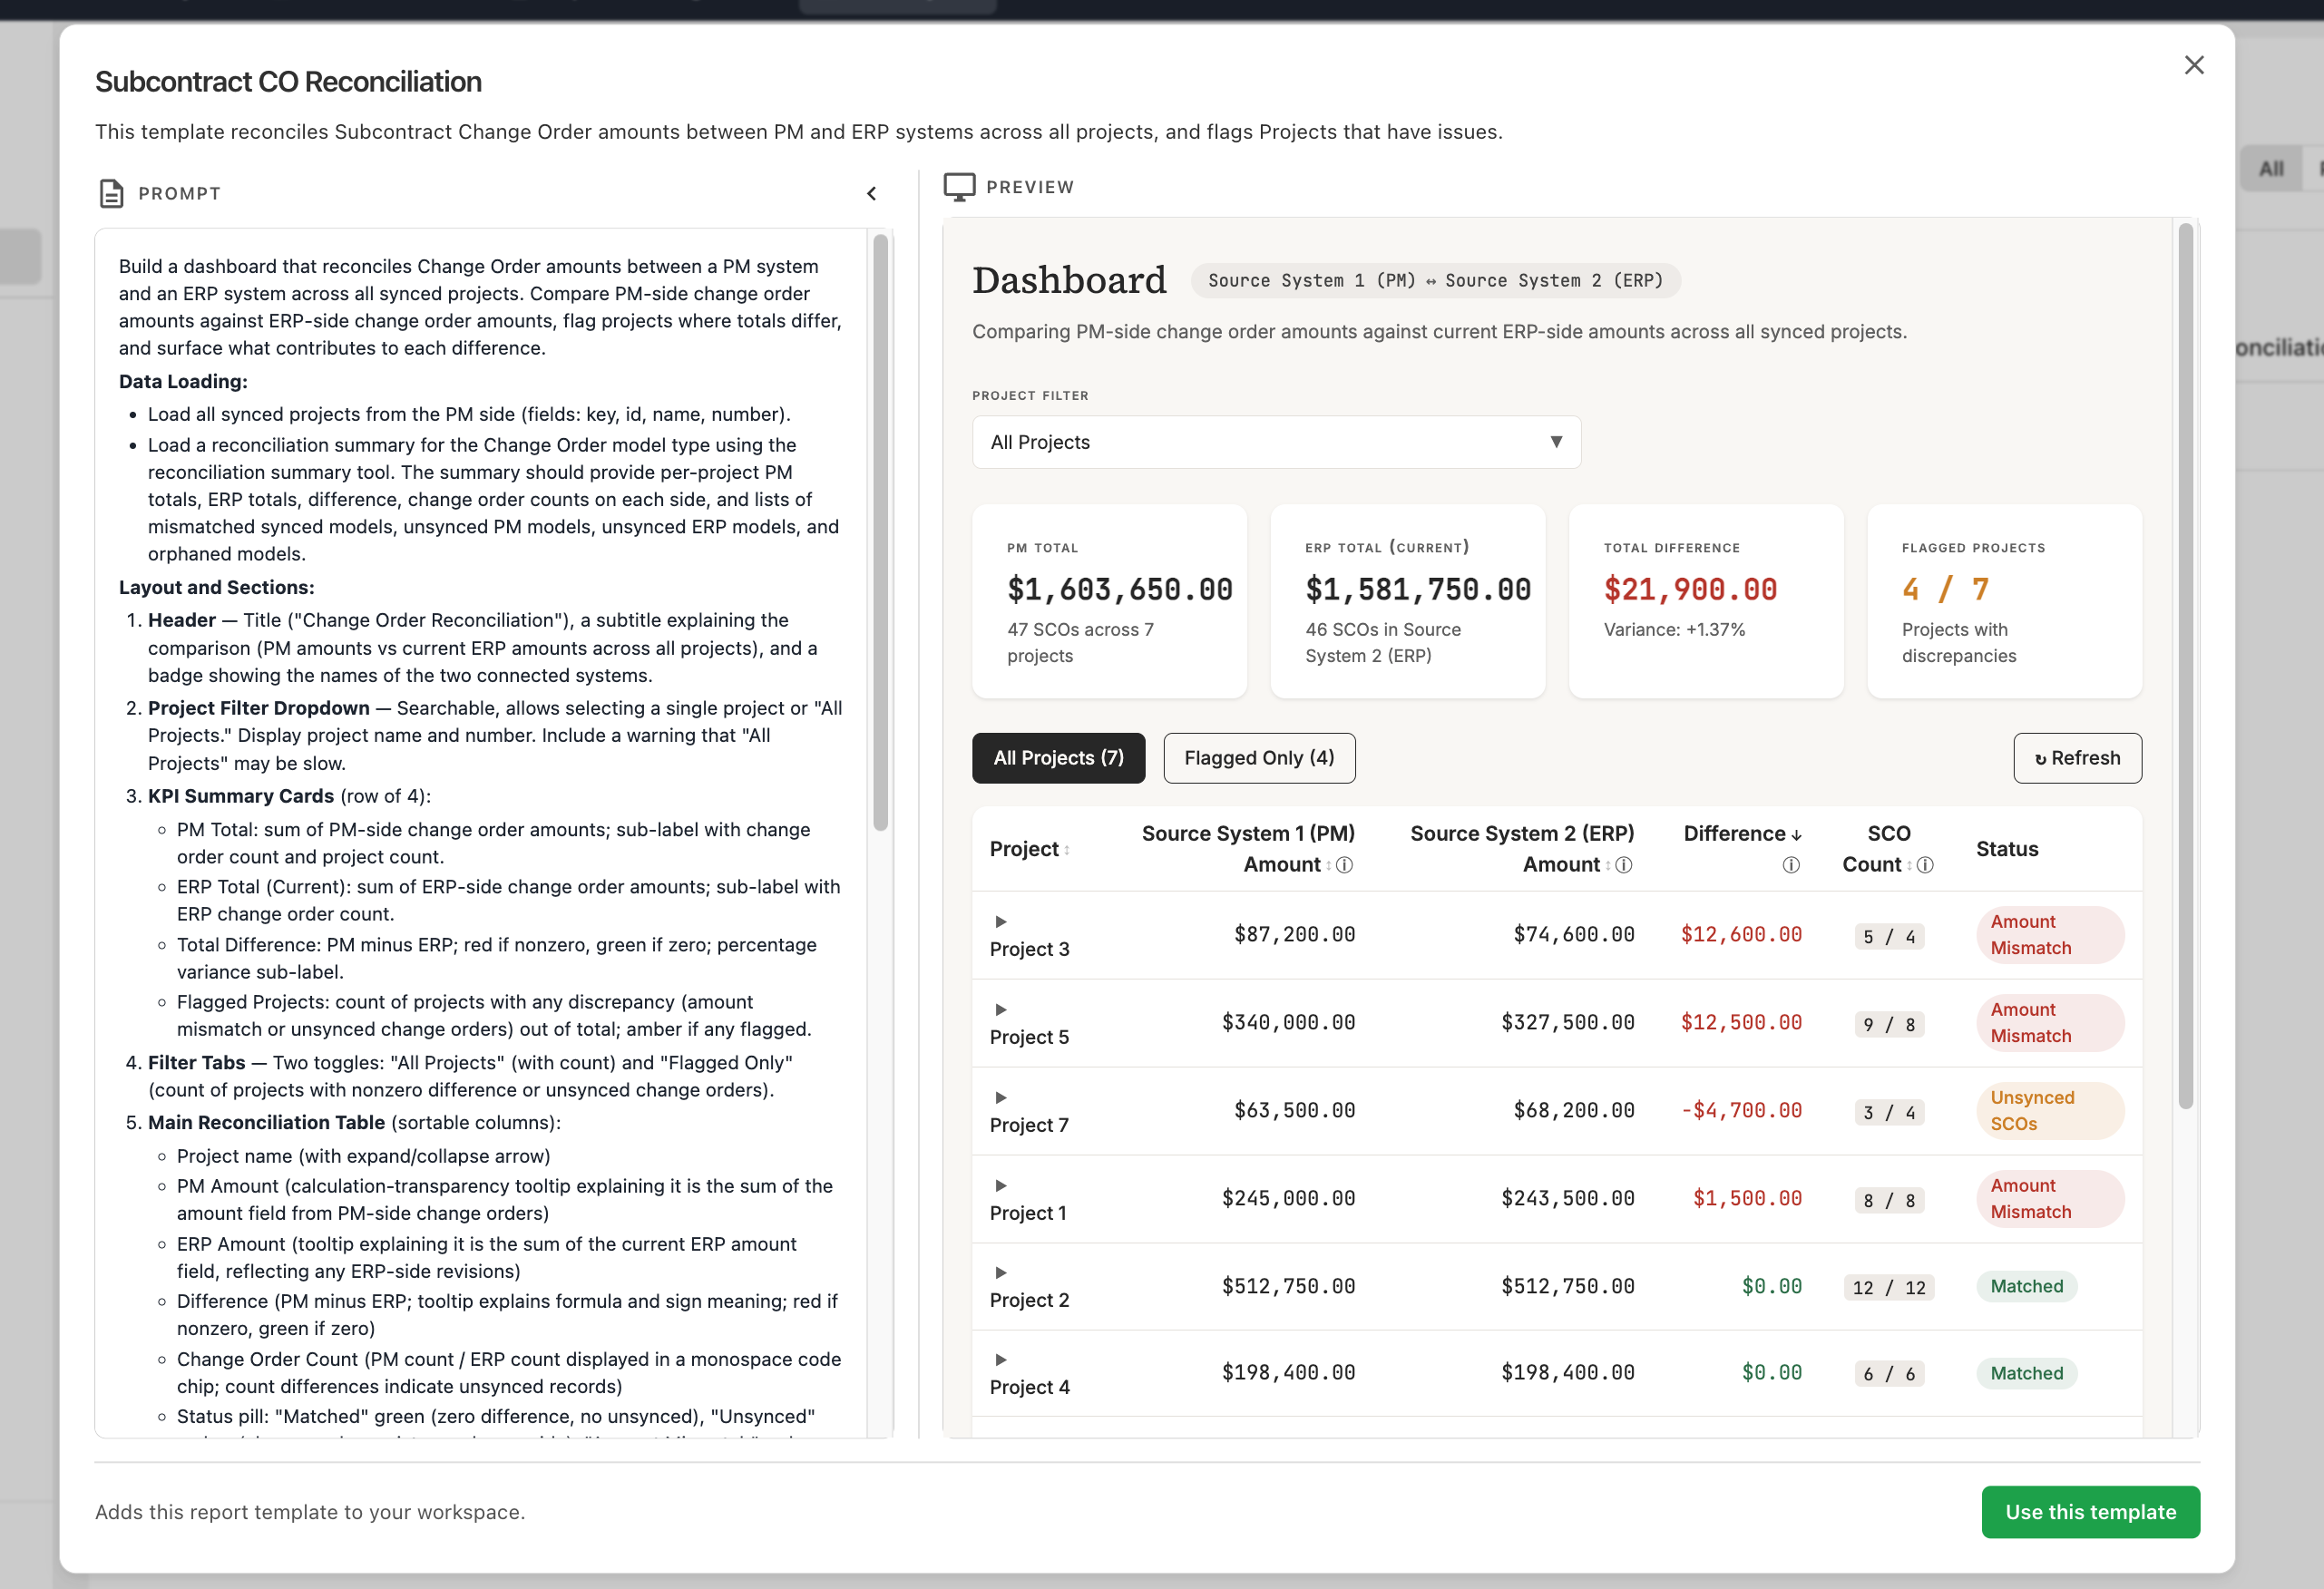
Task: Collapse the Prompt panel with the chevron
Action: pos(871,193)
